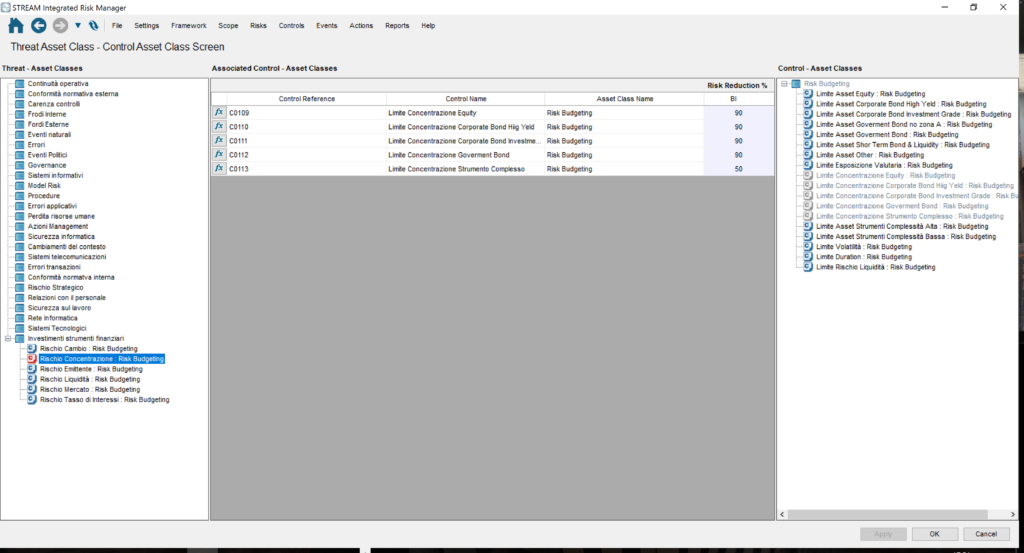This screenshot has height=553, width=1024.
Task: Click the fx icon for C0111
Action: [x=219, y=140]
